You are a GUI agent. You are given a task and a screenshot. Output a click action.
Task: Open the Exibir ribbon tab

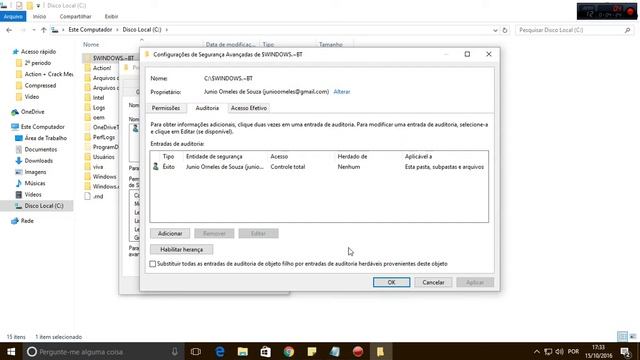click(111, 17)
